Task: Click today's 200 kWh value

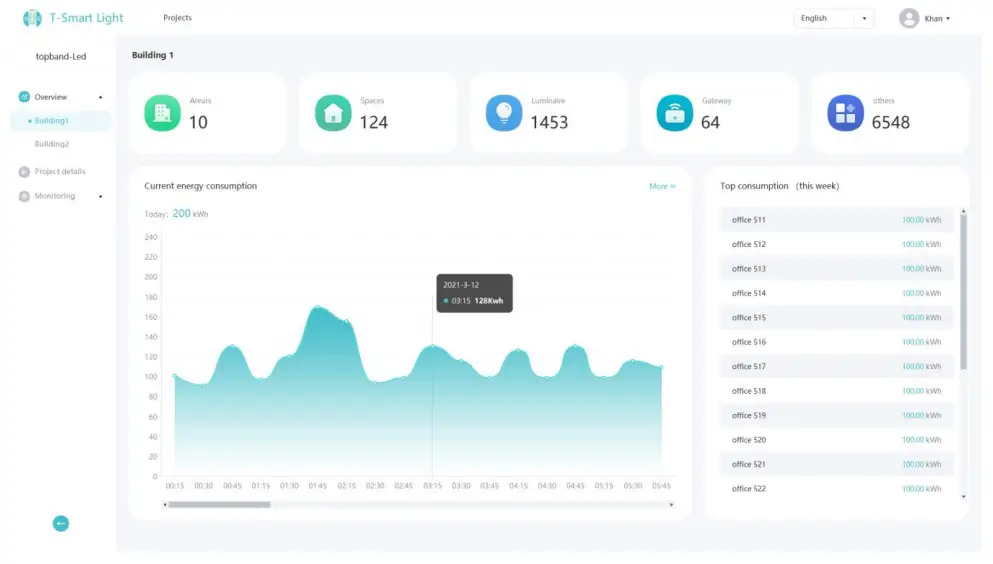Action: click(190, 213)
